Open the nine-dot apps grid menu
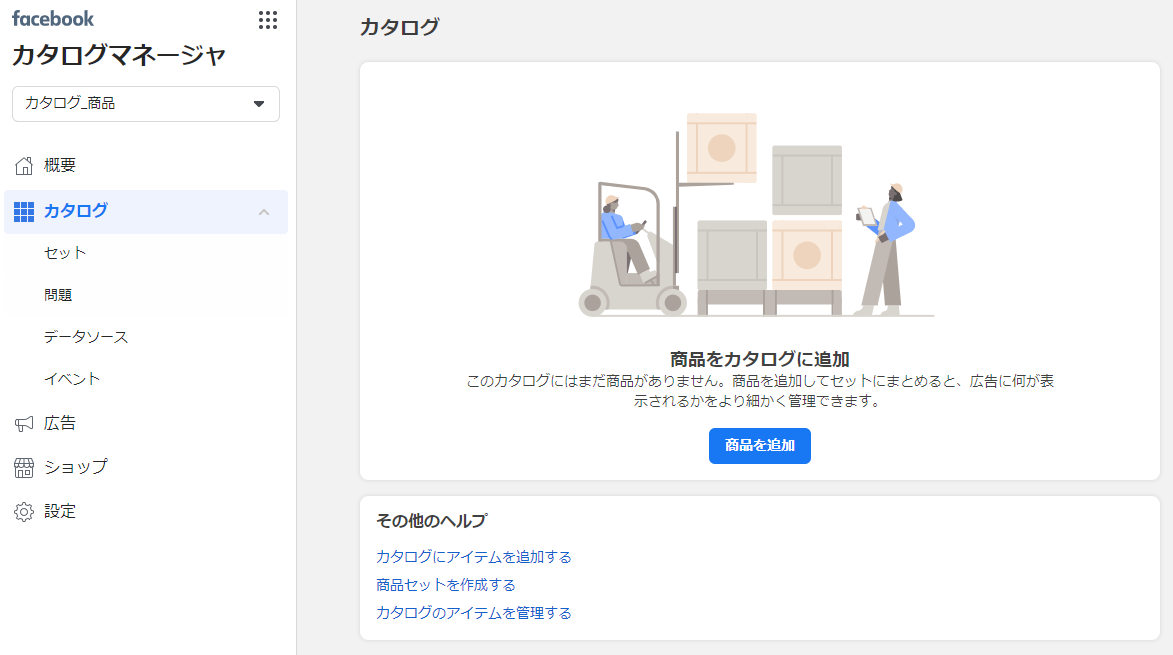The image size is (1173, 655). click(x=268, y=20)
